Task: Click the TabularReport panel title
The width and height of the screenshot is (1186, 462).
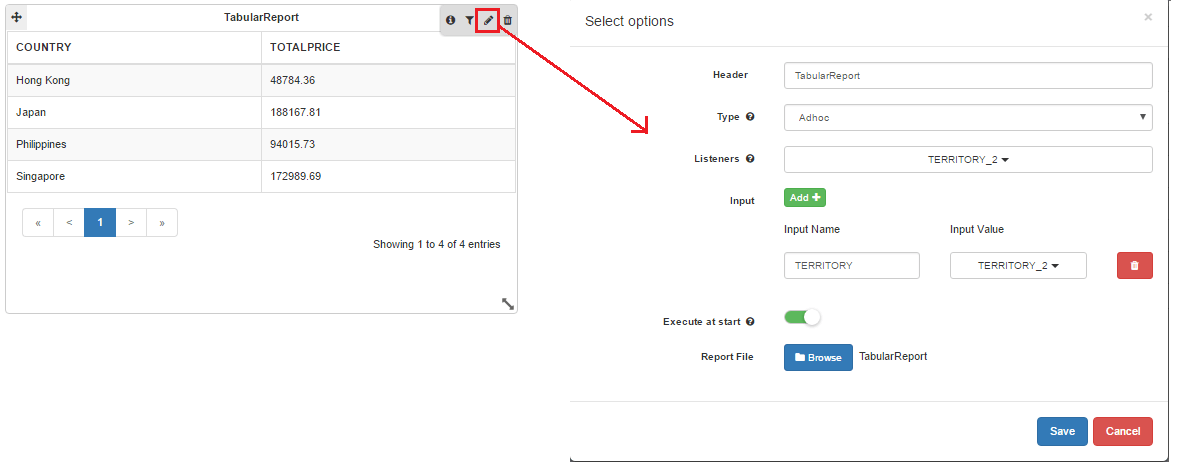Action: [261, 17]
